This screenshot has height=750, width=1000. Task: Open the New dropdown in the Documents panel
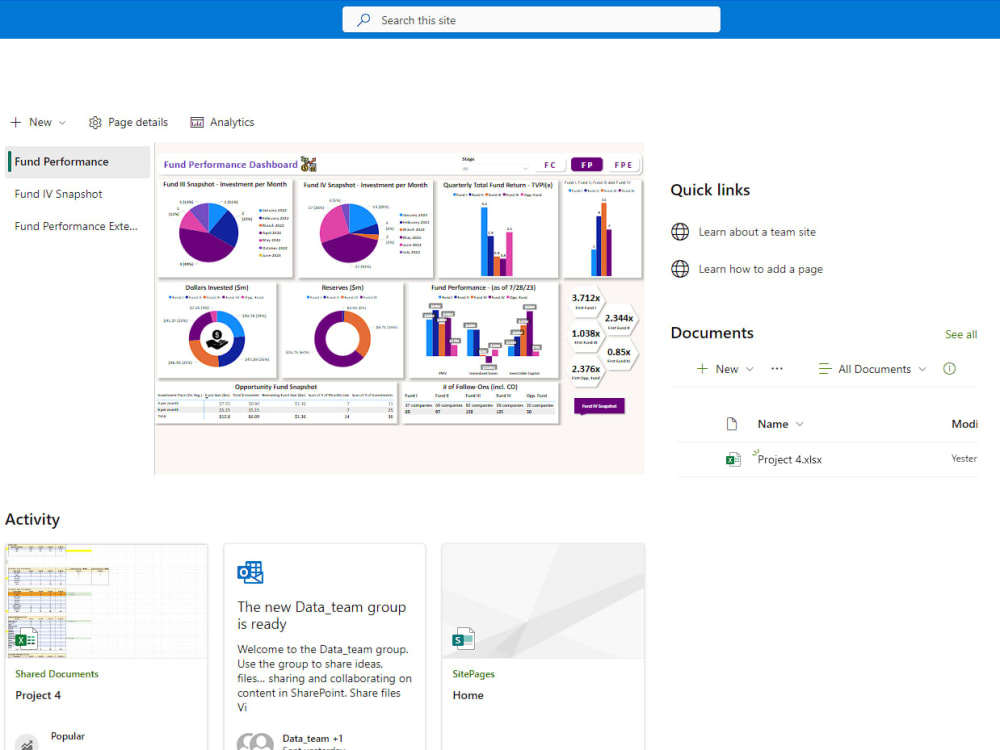tap(722, 368)
